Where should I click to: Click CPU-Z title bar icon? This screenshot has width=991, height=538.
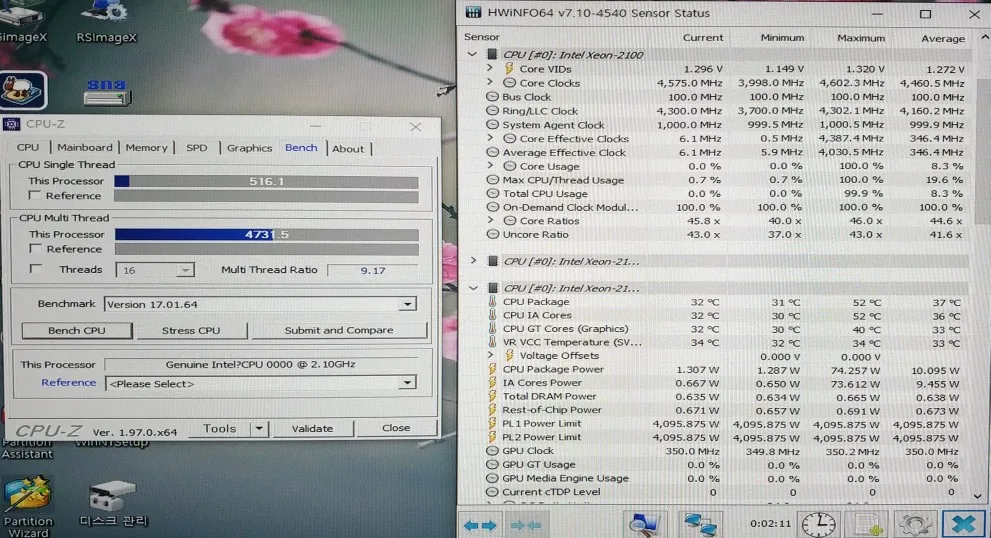click(12, 124)
